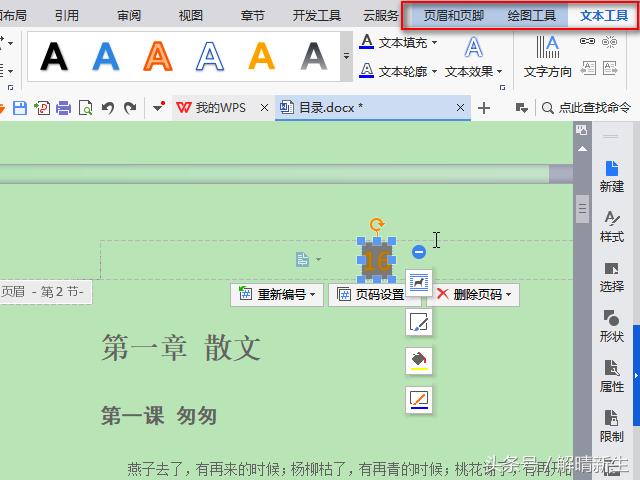
Task: Open the text effects dialog launcher
Action: 502,87
